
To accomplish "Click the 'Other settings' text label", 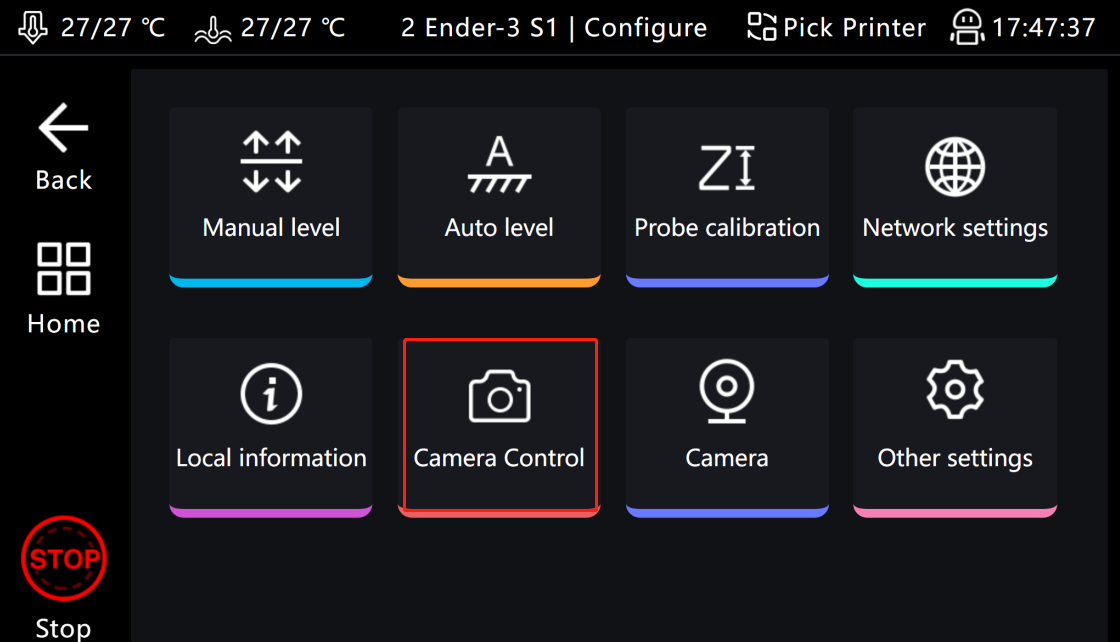I will pos(955,458).
